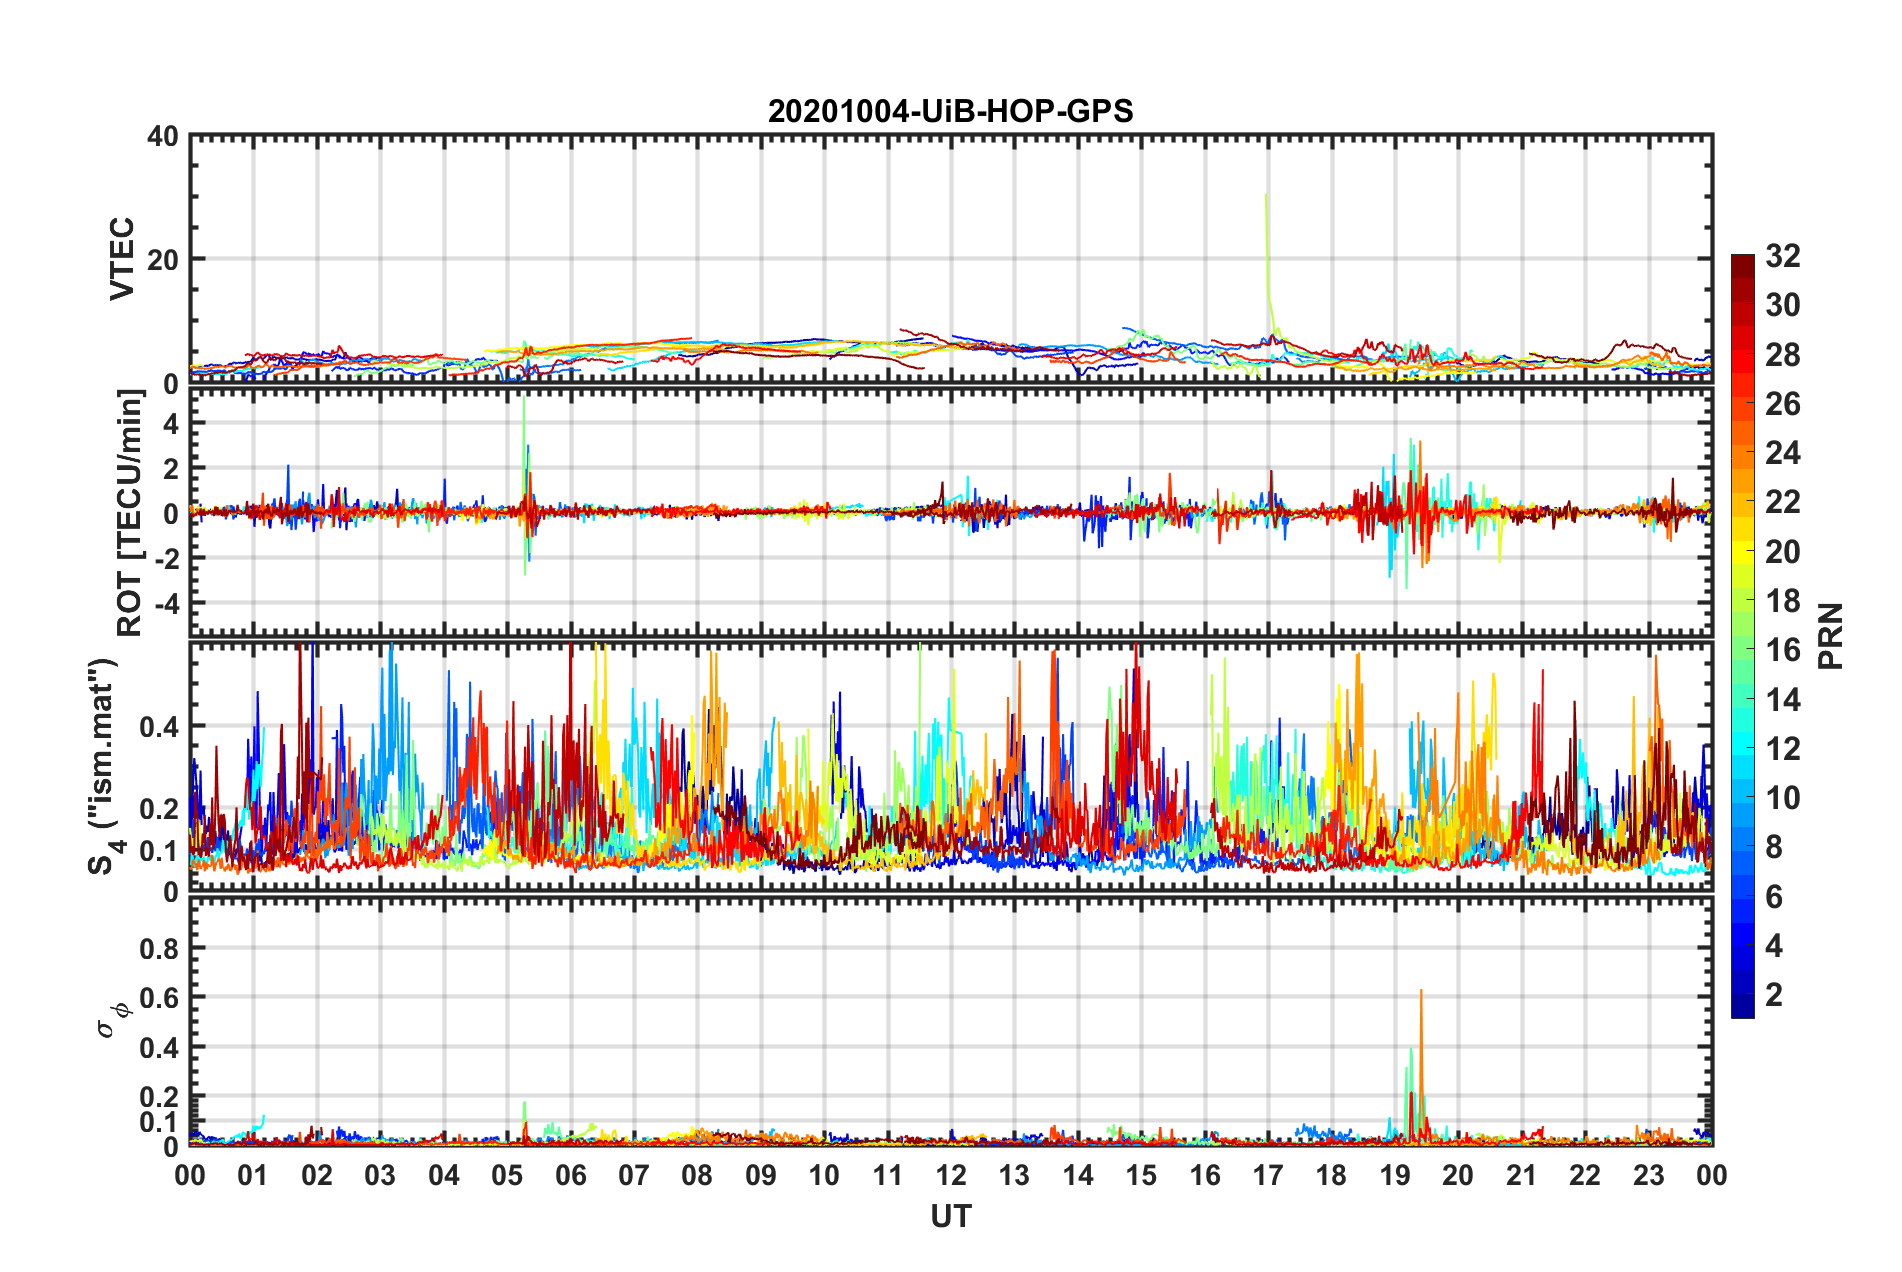
Task: Click the ROT axis tick label -4
Action: pyautogui.click(x=164, y=603)
